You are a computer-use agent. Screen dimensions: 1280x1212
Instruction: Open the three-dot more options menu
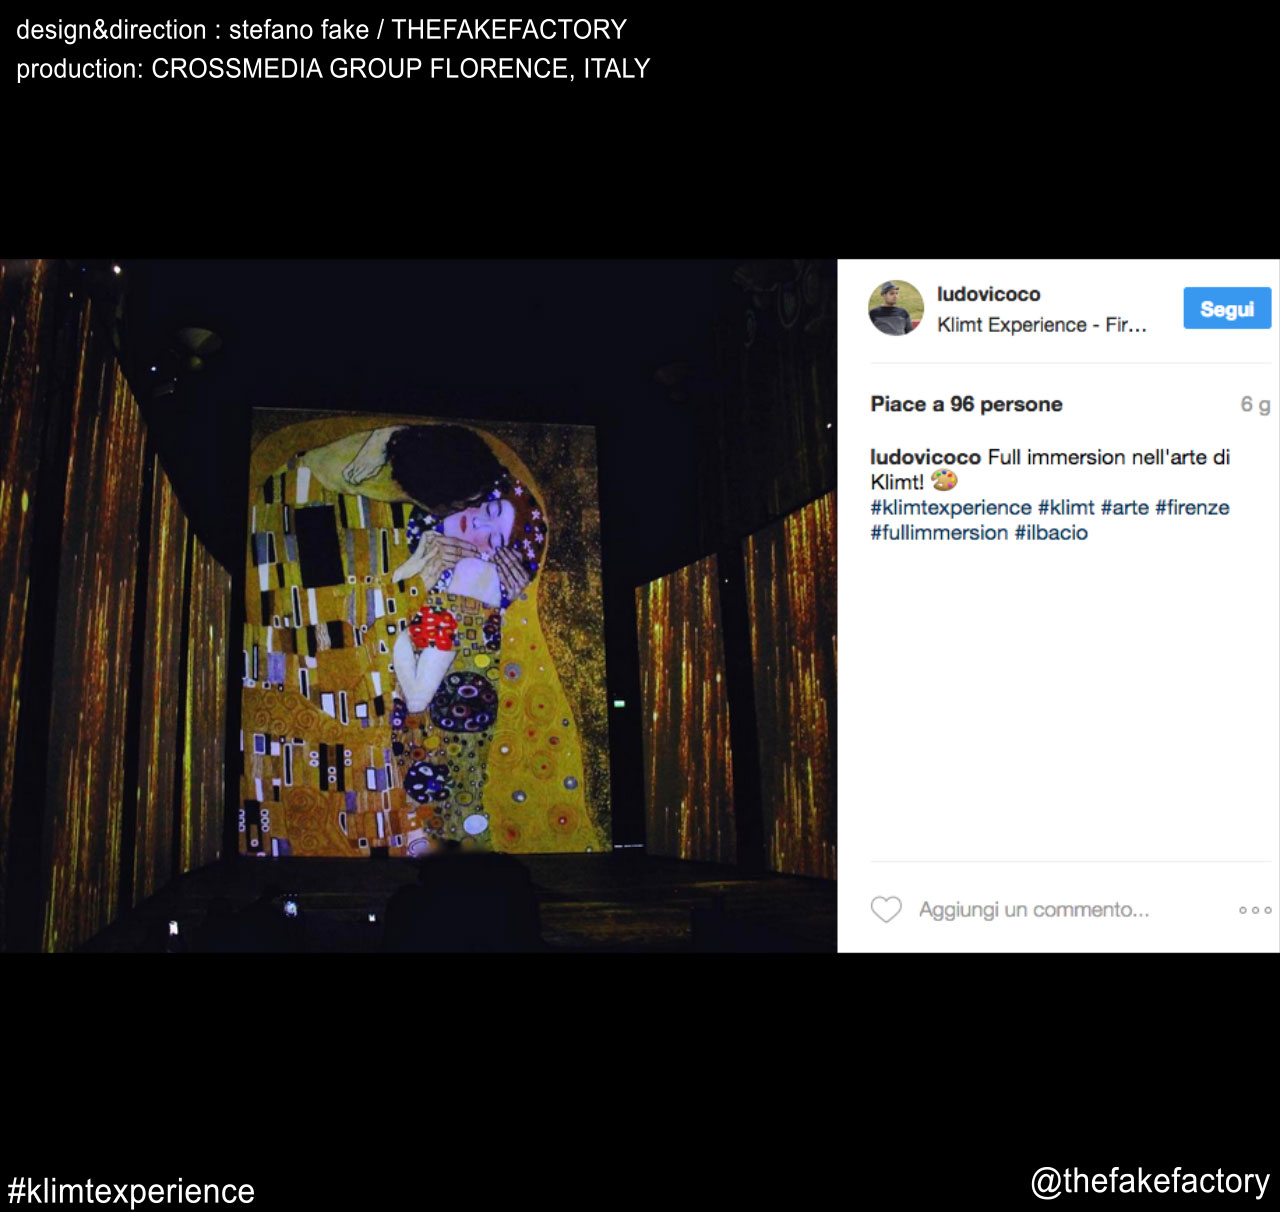(1255, 910)
